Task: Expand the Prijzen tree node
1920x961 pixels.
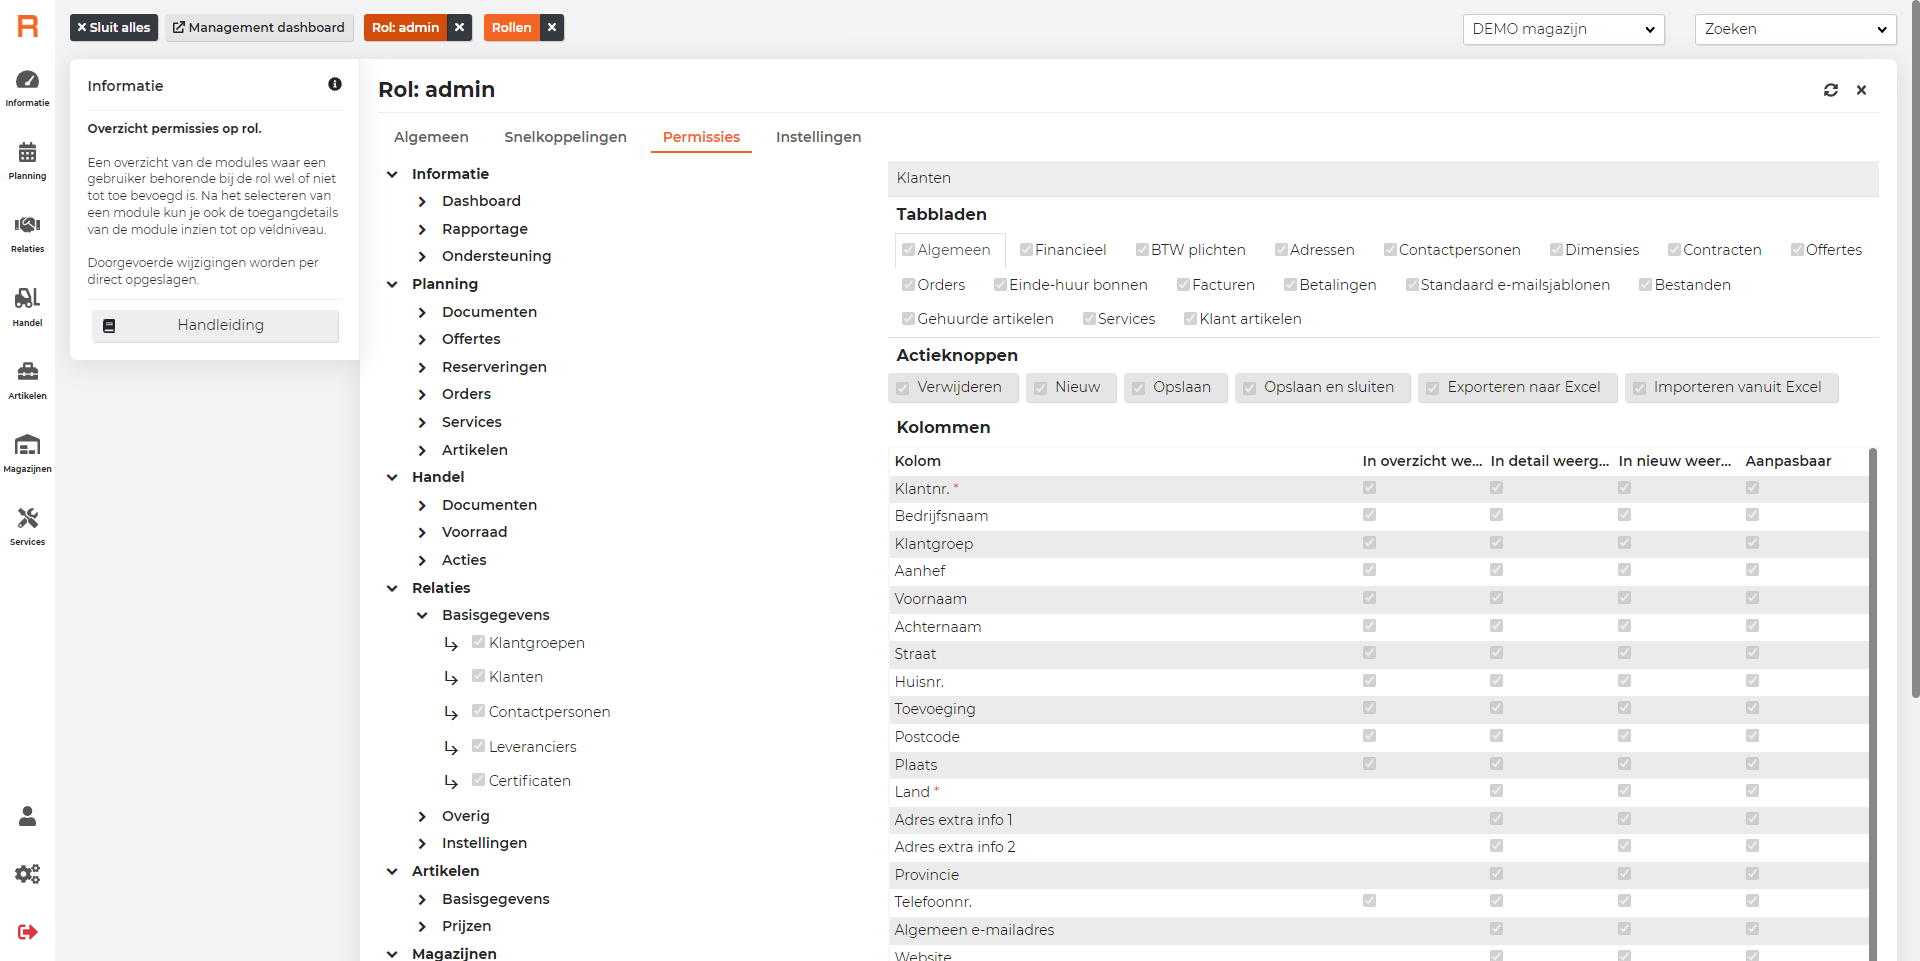Action: coord(422,926)
